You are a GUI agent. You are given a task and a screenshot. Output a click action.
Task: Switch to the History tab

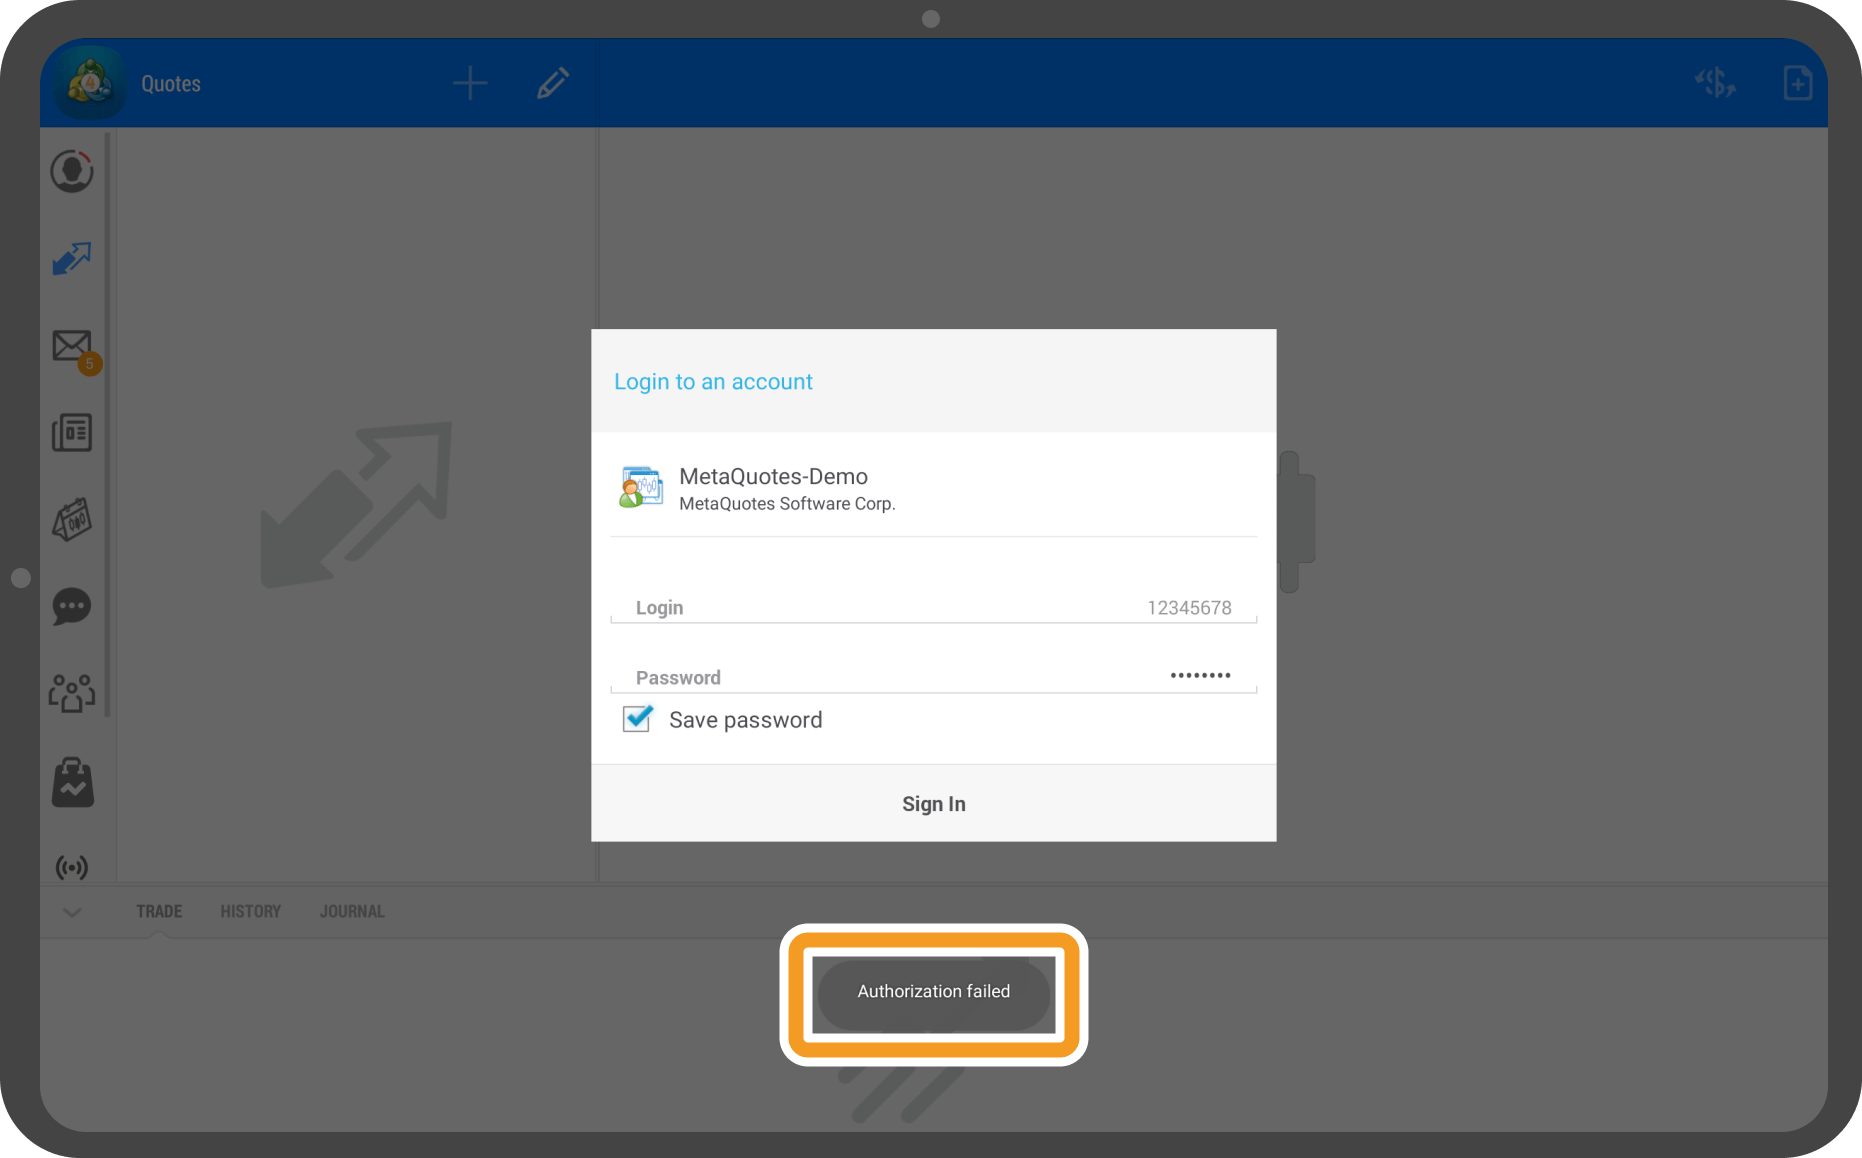(250, 912)
